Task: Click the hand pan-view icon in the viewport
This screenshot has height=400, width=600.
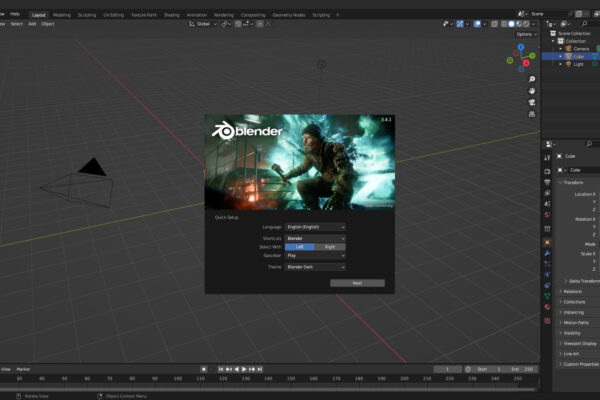Action: tap(532, 91)
